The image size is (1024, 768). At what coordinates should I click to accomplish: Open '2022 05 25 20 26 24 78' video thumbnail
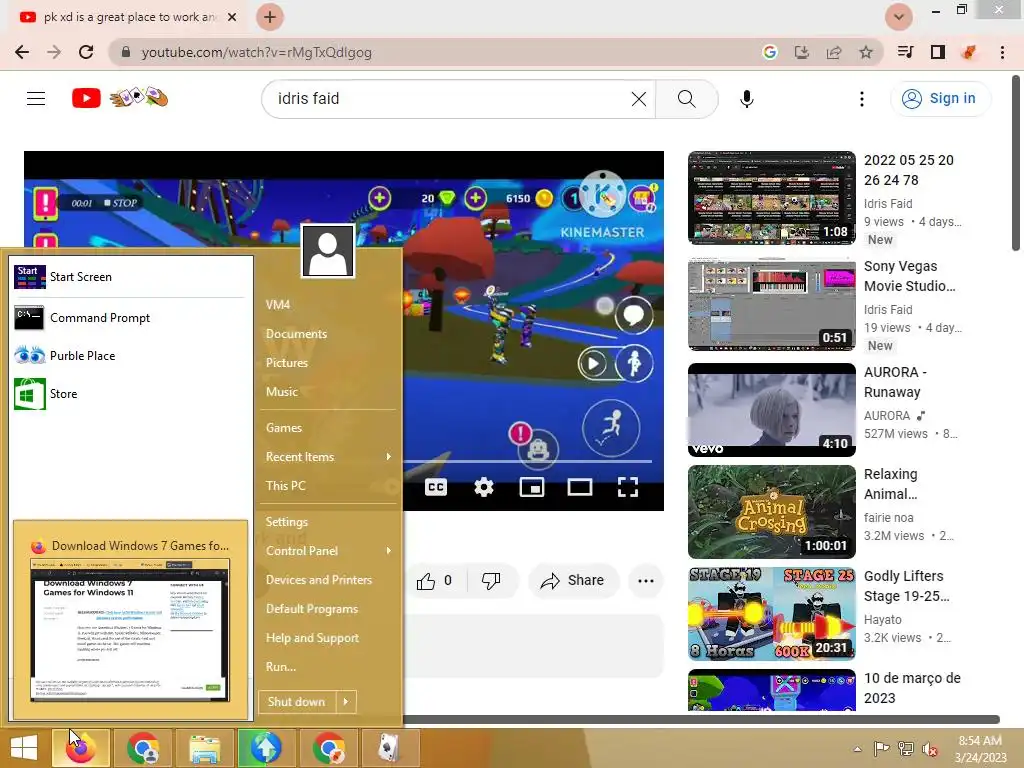771,198
